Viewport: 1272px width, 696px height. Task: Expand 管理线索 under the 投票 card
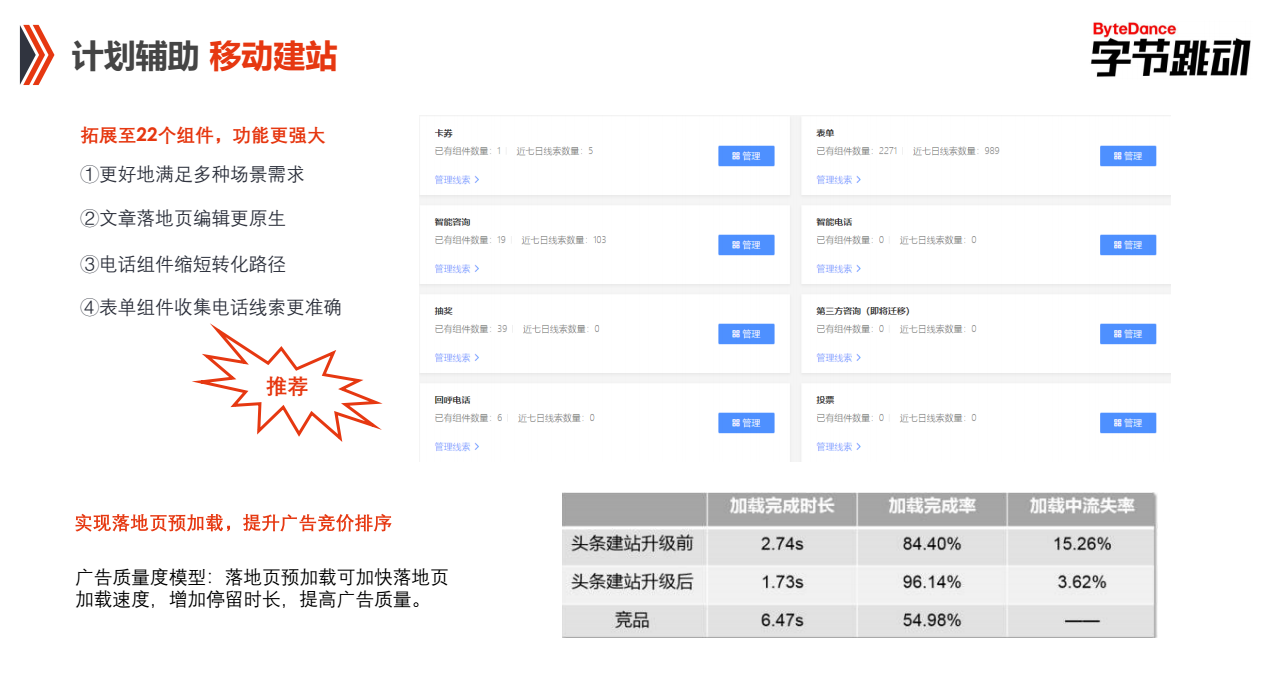coord(834,446)
